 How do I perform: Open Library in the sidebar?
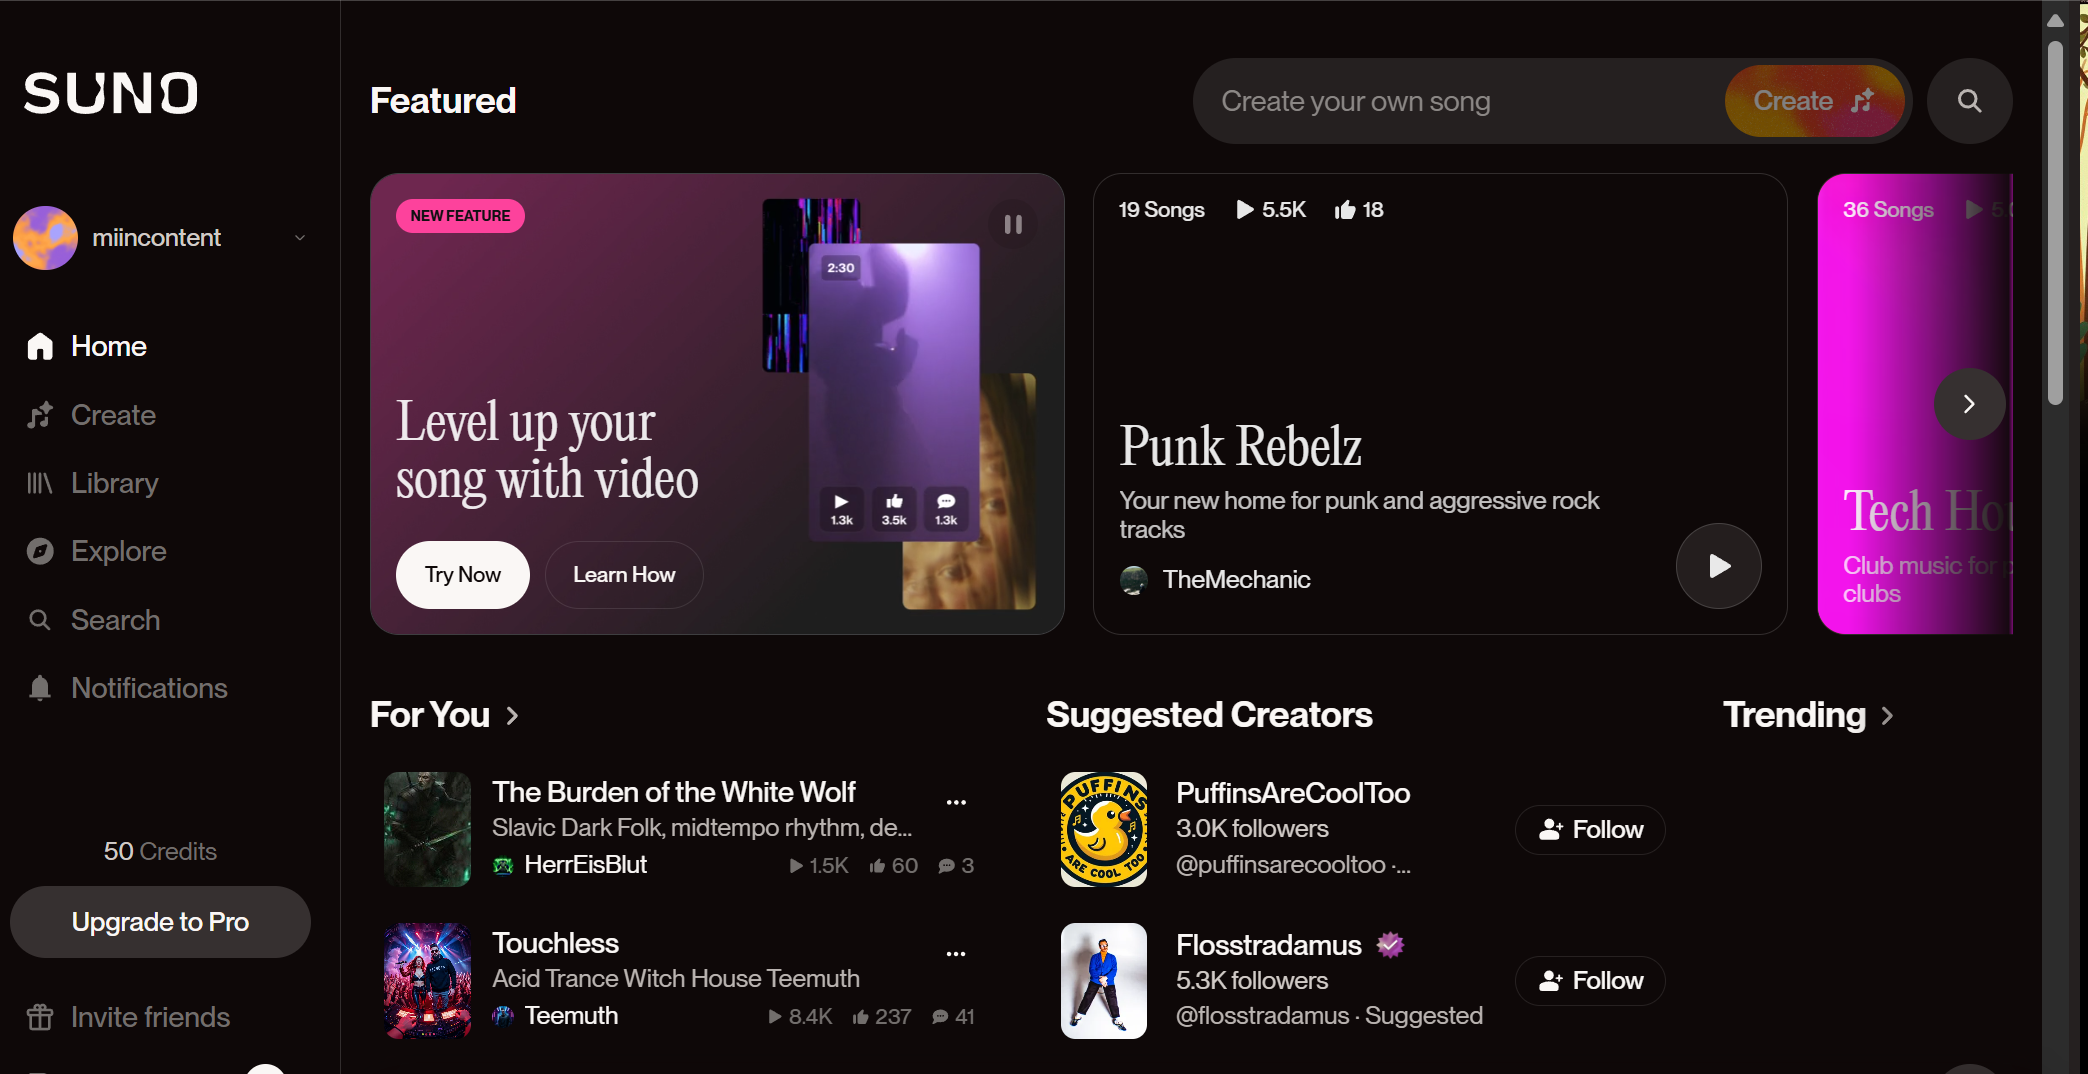pyautogui.click(x=93, y=483)
